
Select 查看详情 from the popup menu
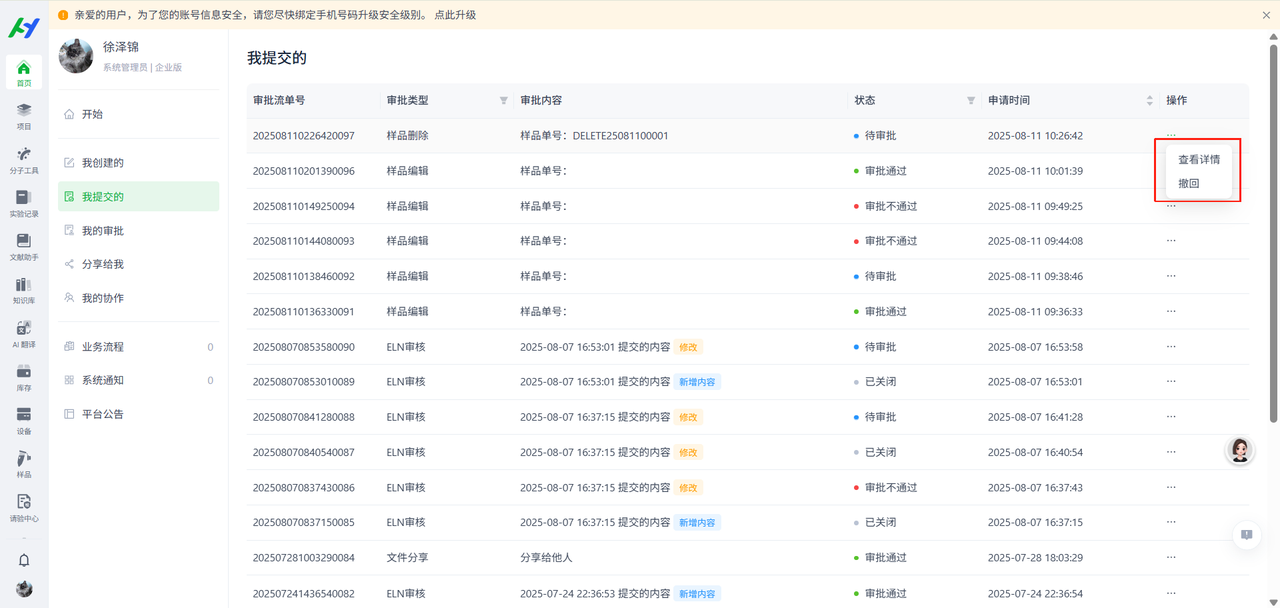click(1198, 159)
